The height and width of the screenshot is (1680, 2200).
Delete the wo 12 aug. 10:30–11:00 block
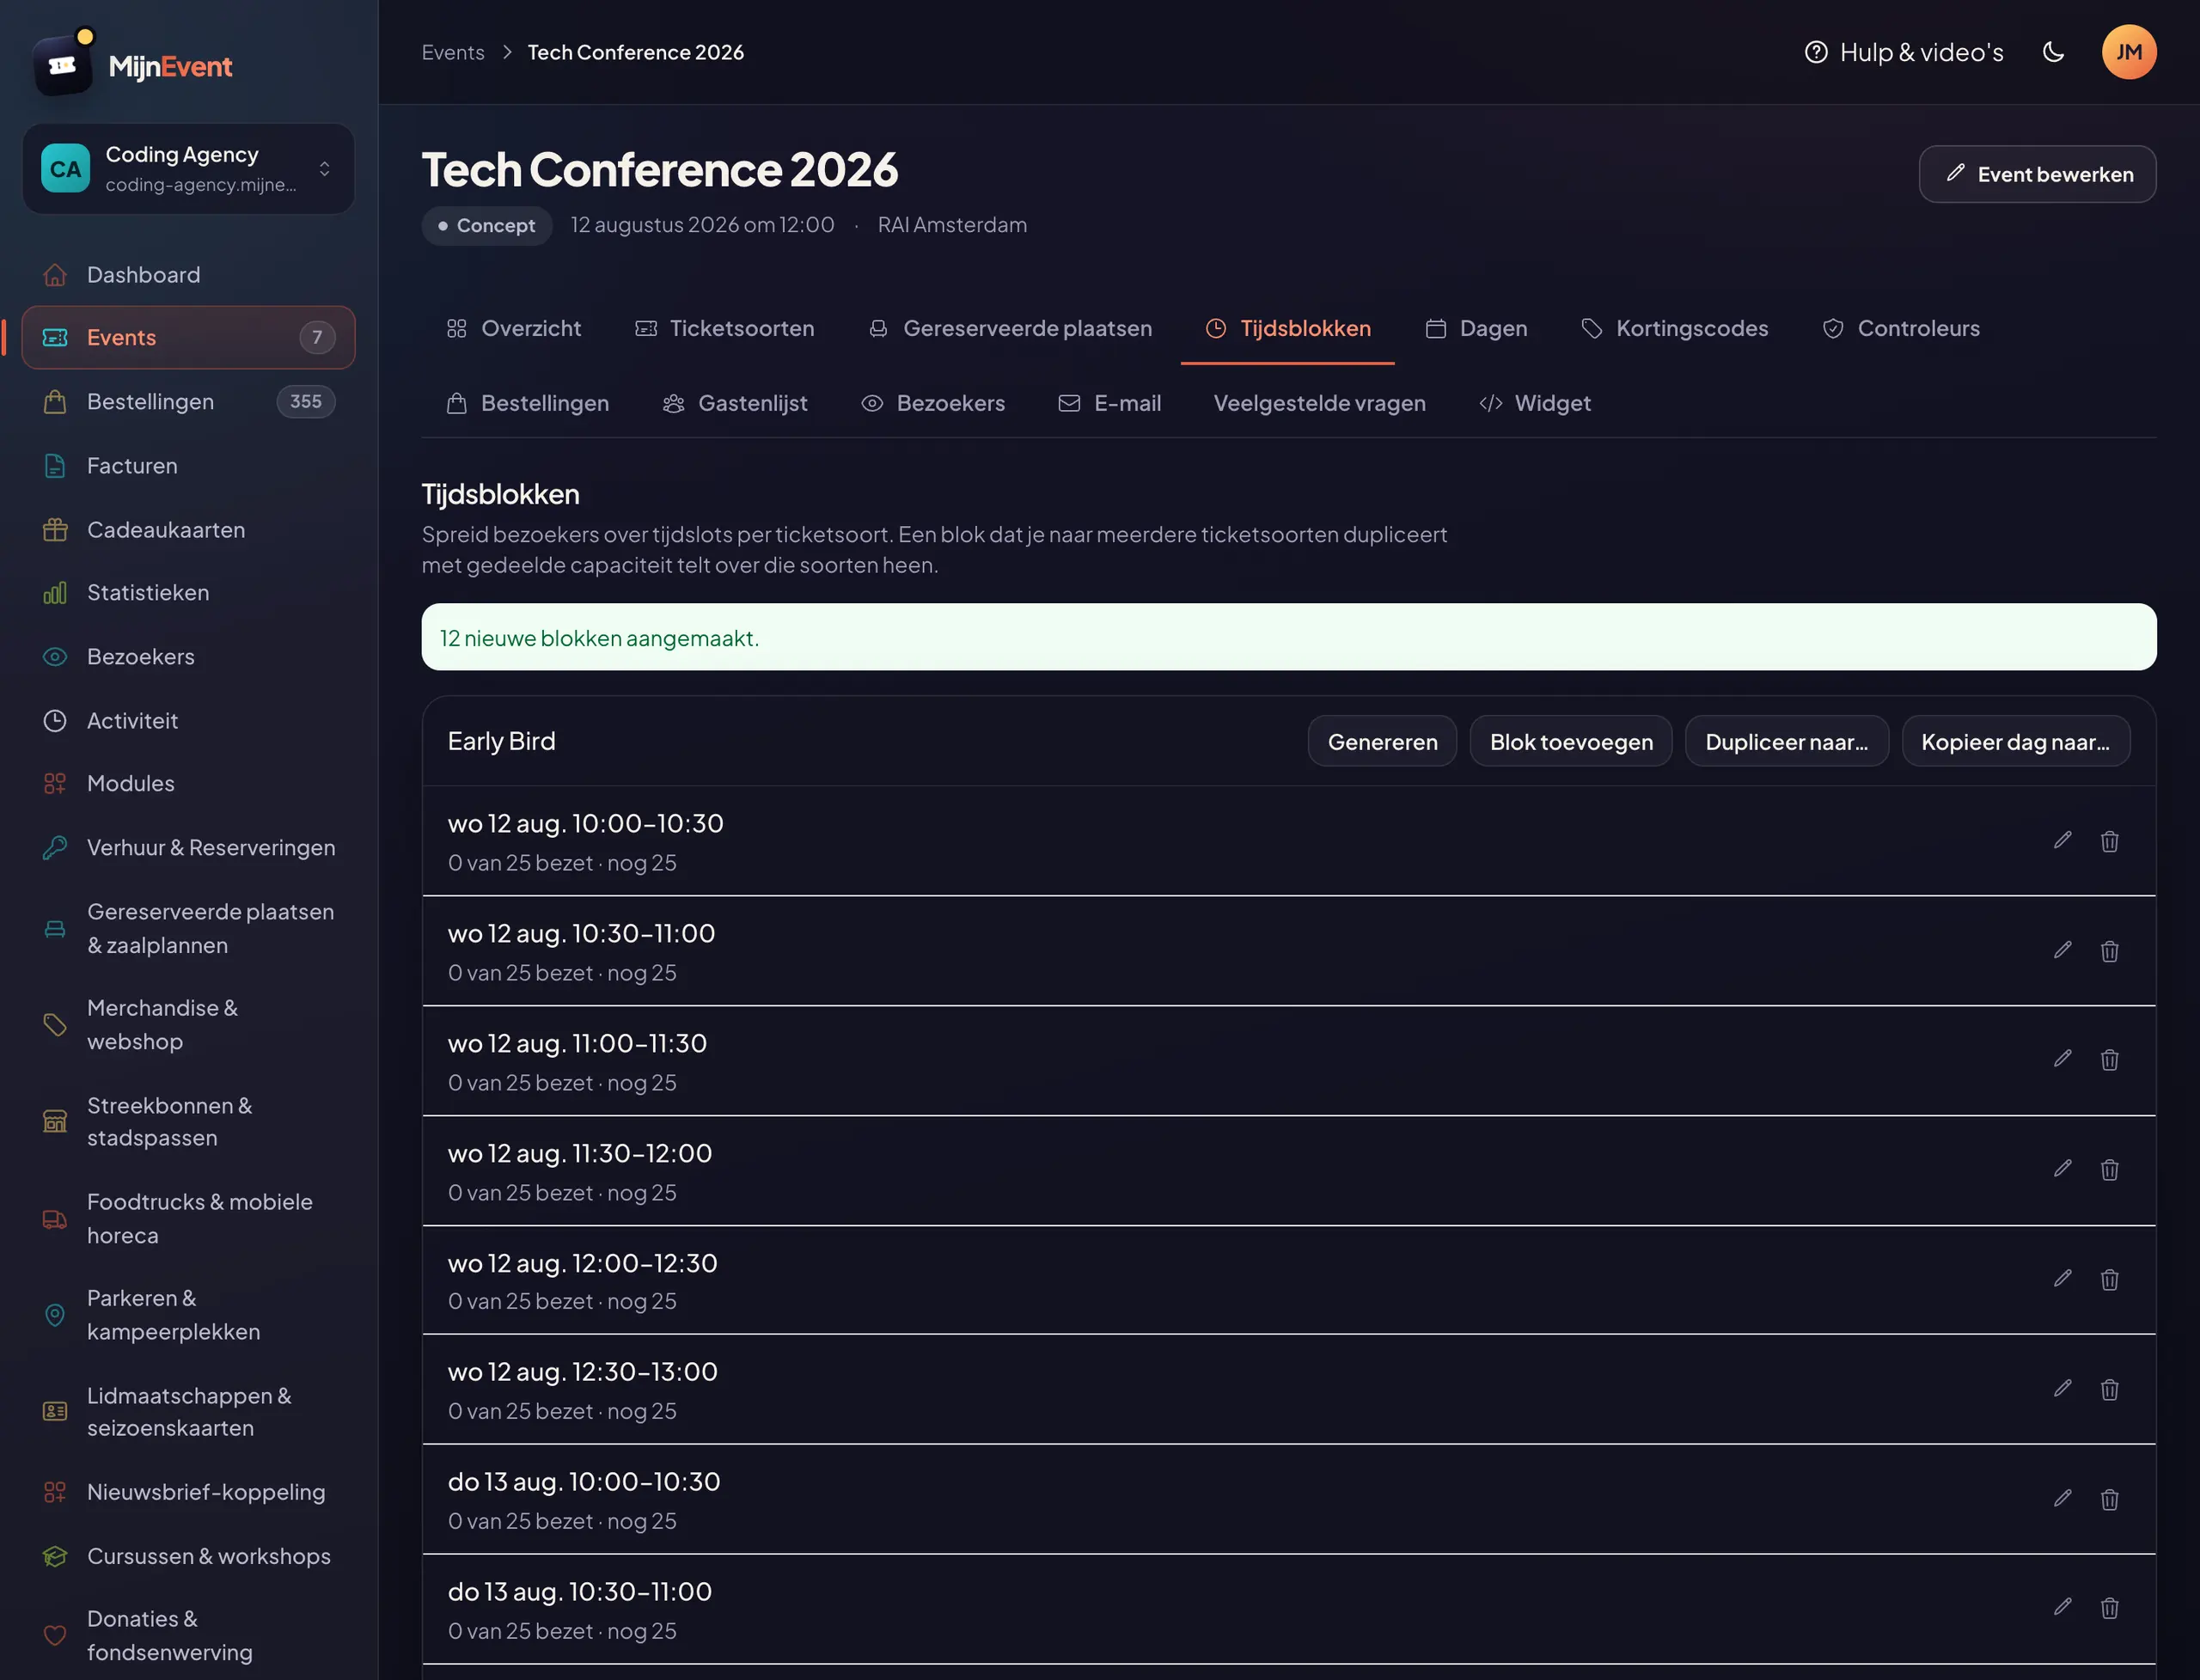coord(2109,950)
